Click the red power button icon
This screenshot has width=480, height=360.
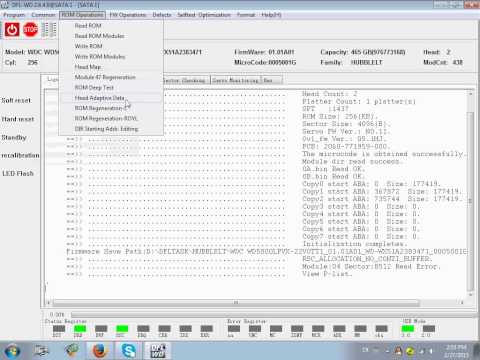pos(12,30)
